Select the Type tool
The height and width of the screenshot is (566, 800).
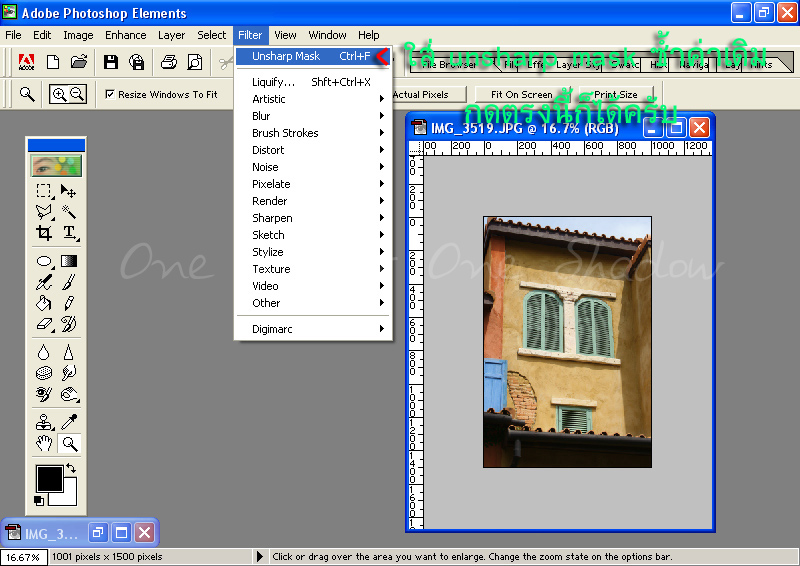click(x=68, y=233)
